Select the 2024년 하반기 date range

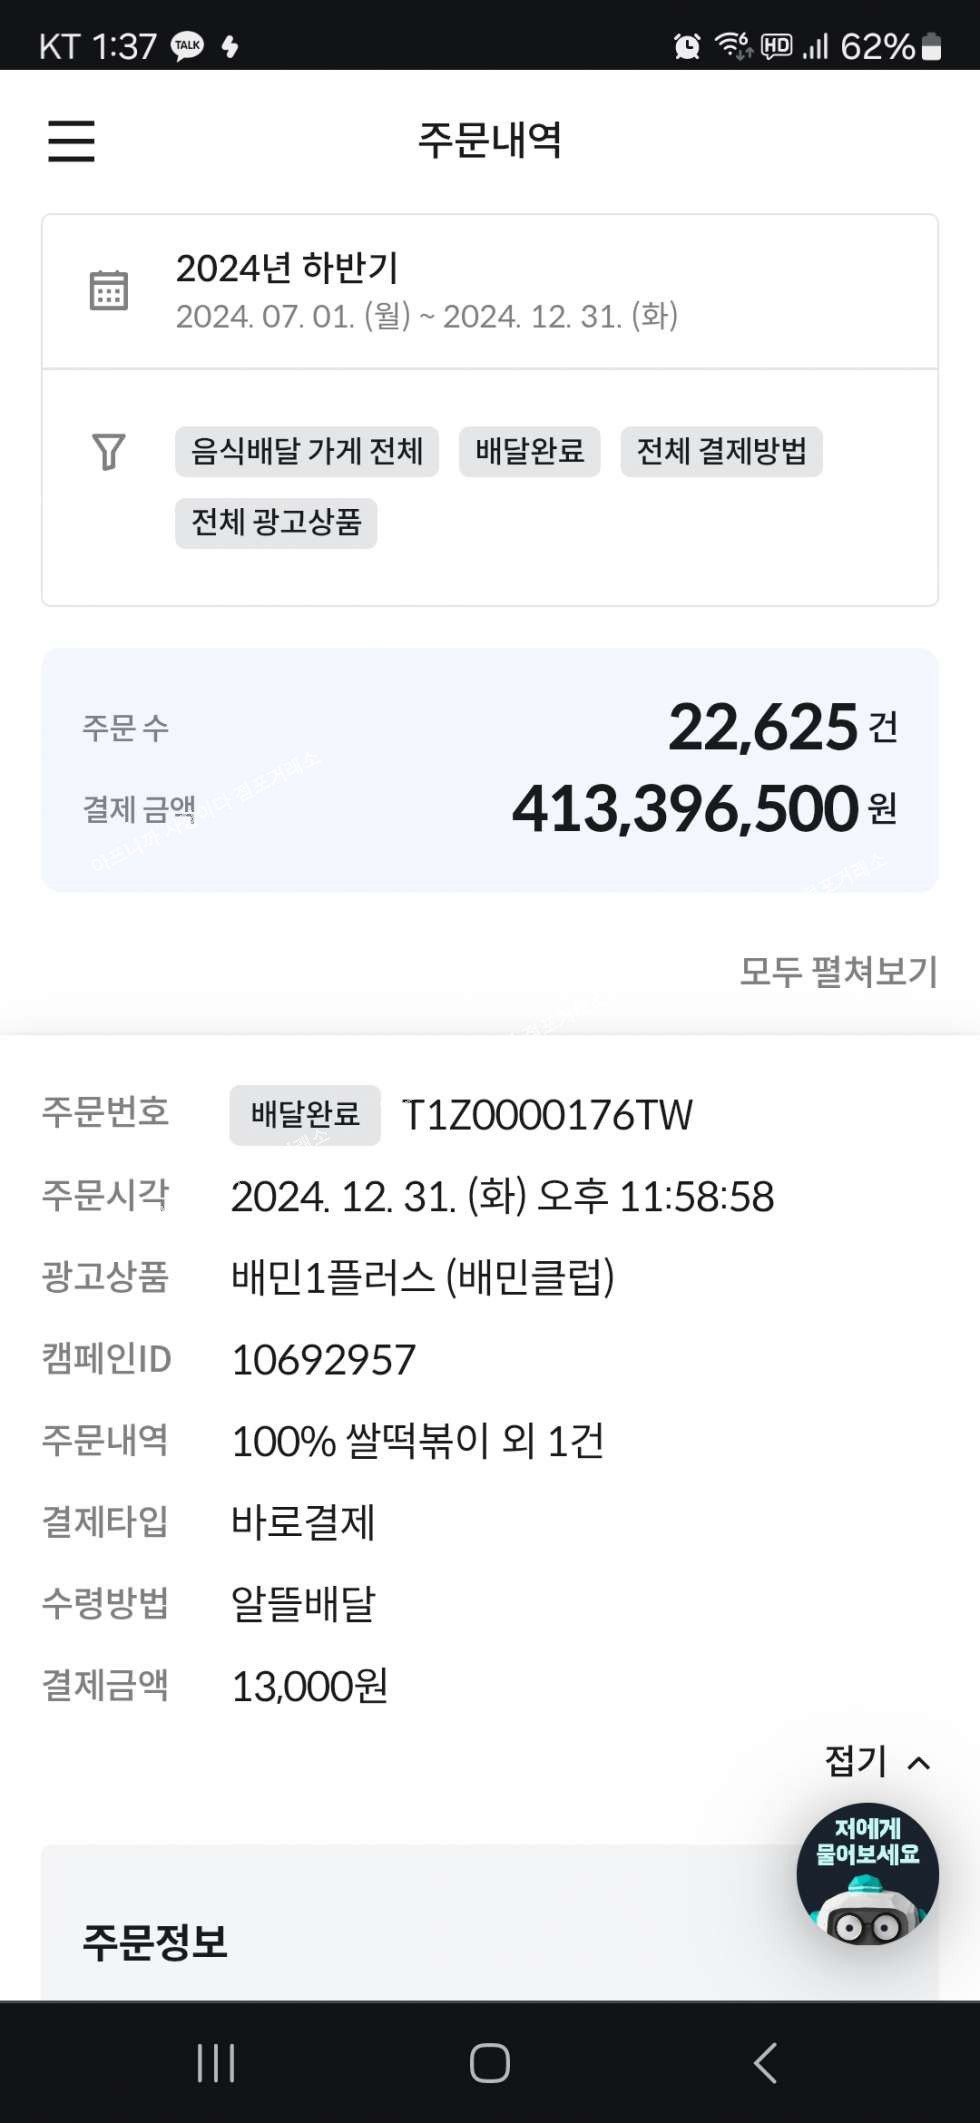coord(490,291)
